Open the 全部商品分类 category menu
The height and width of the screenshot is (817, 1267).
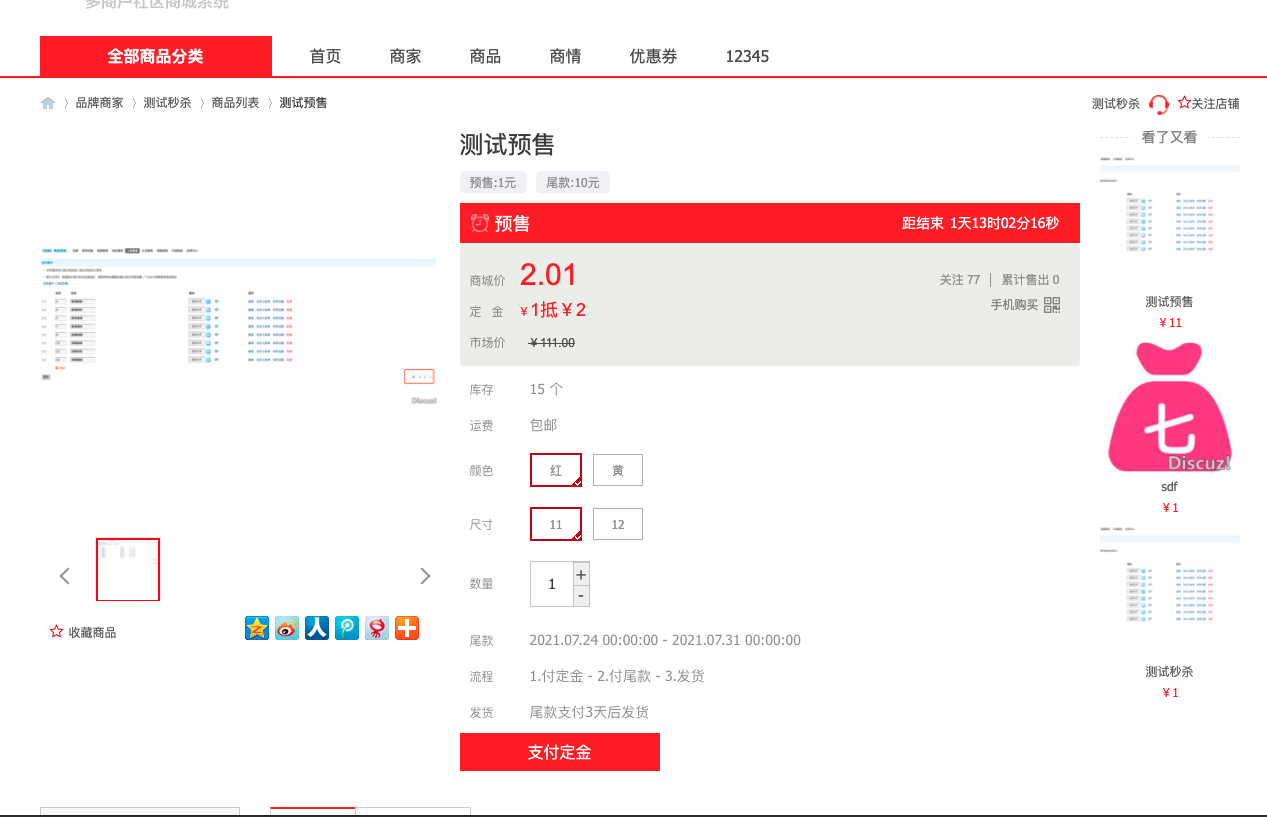click(x=156, y=57)
